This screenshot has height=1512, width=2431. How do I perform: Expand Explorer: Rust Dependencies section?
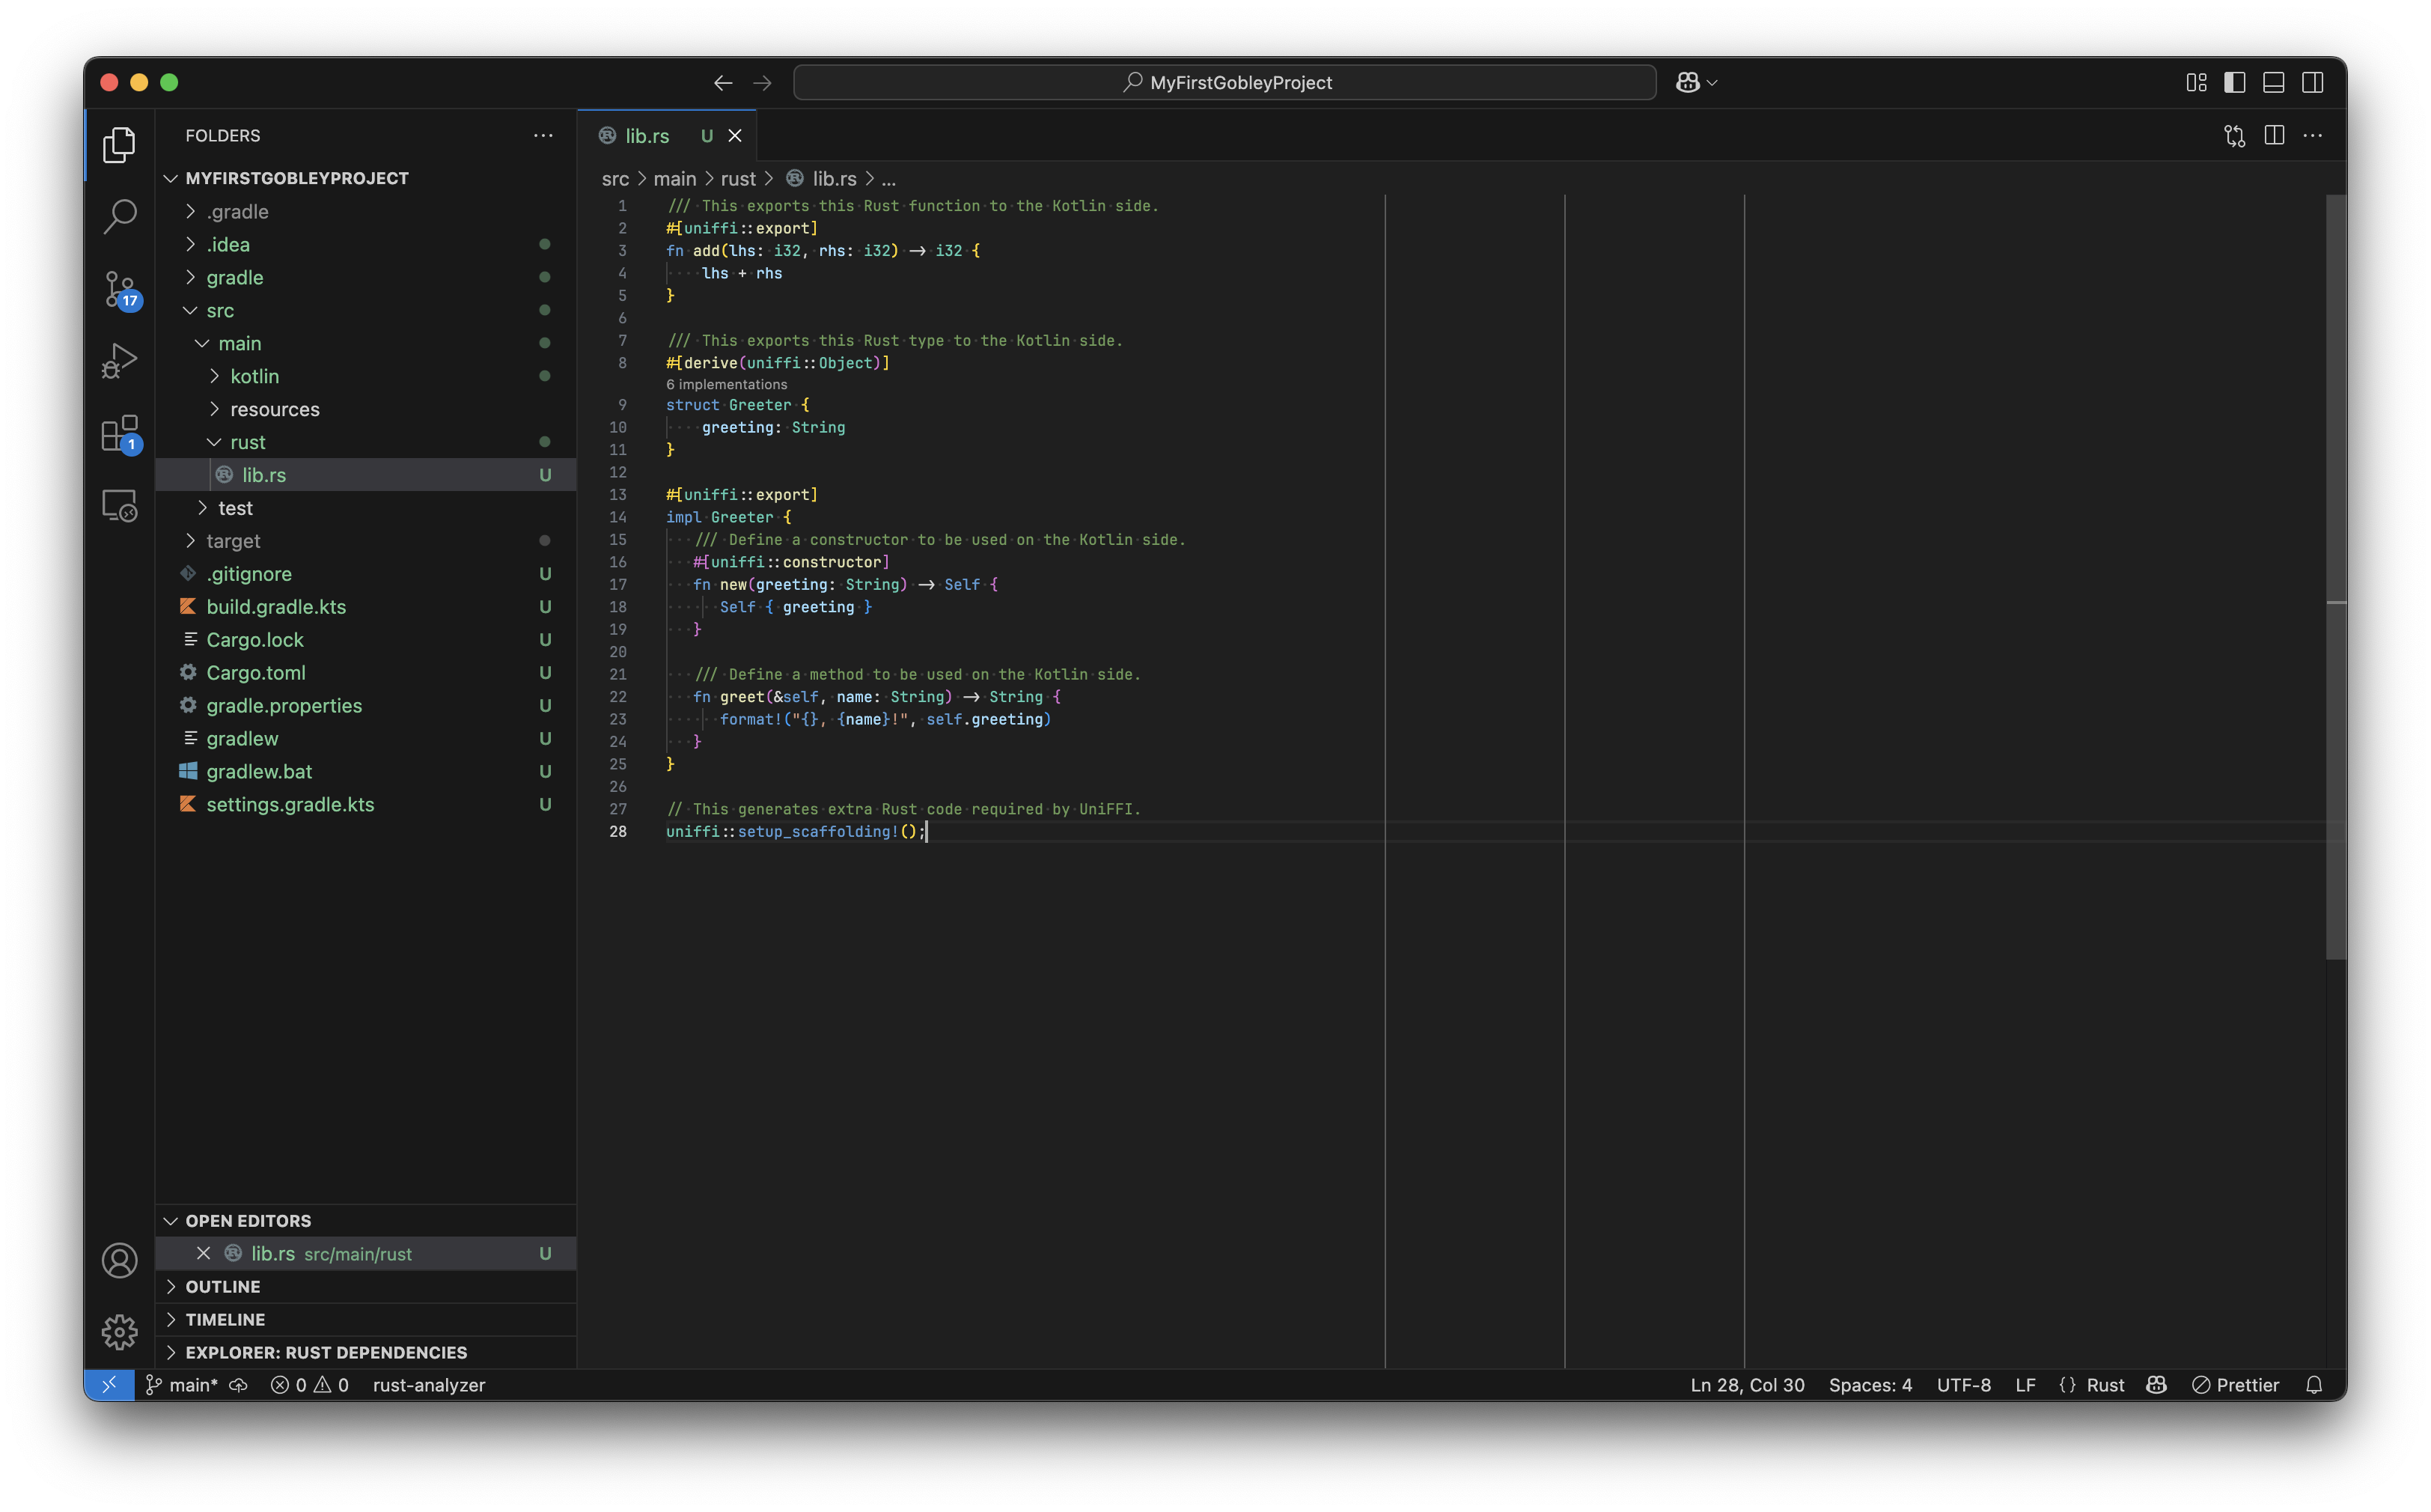pos(365,1353)
